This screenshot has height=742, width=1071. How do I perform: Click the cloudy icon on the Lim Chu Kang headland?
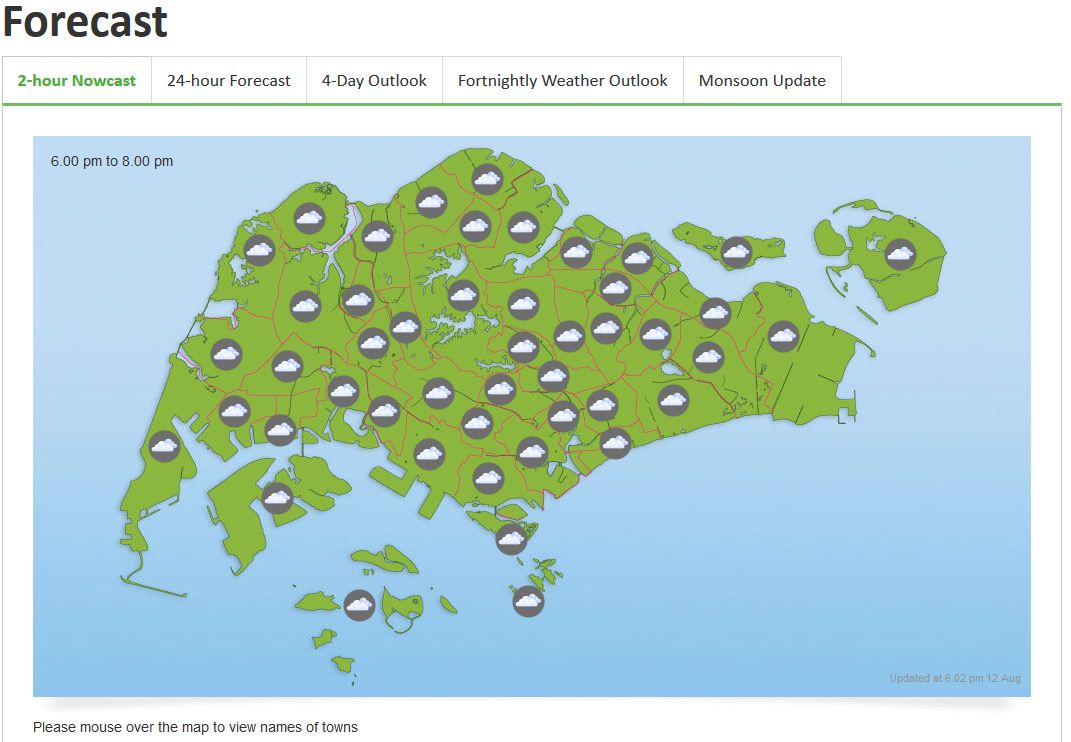309,218
